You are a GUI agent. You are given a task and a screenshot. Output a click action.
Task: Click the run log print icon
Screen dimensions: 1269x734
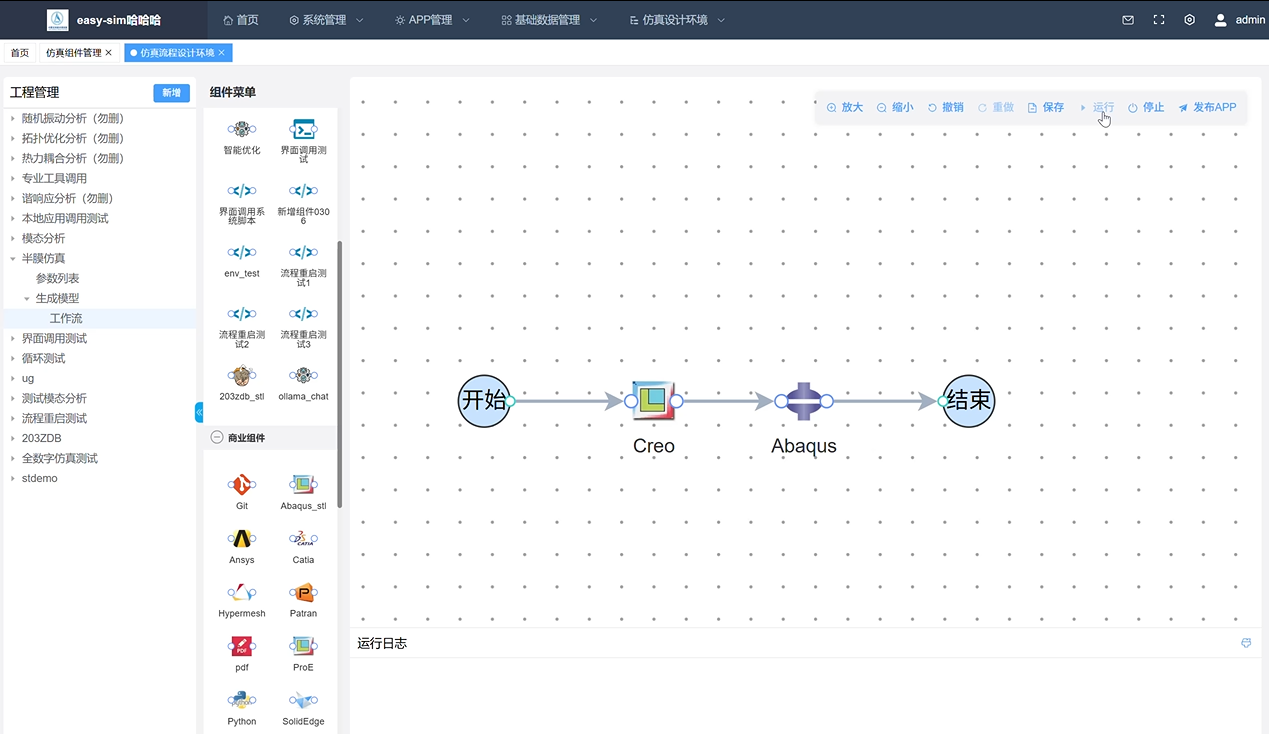click(x=1246, y=643)
